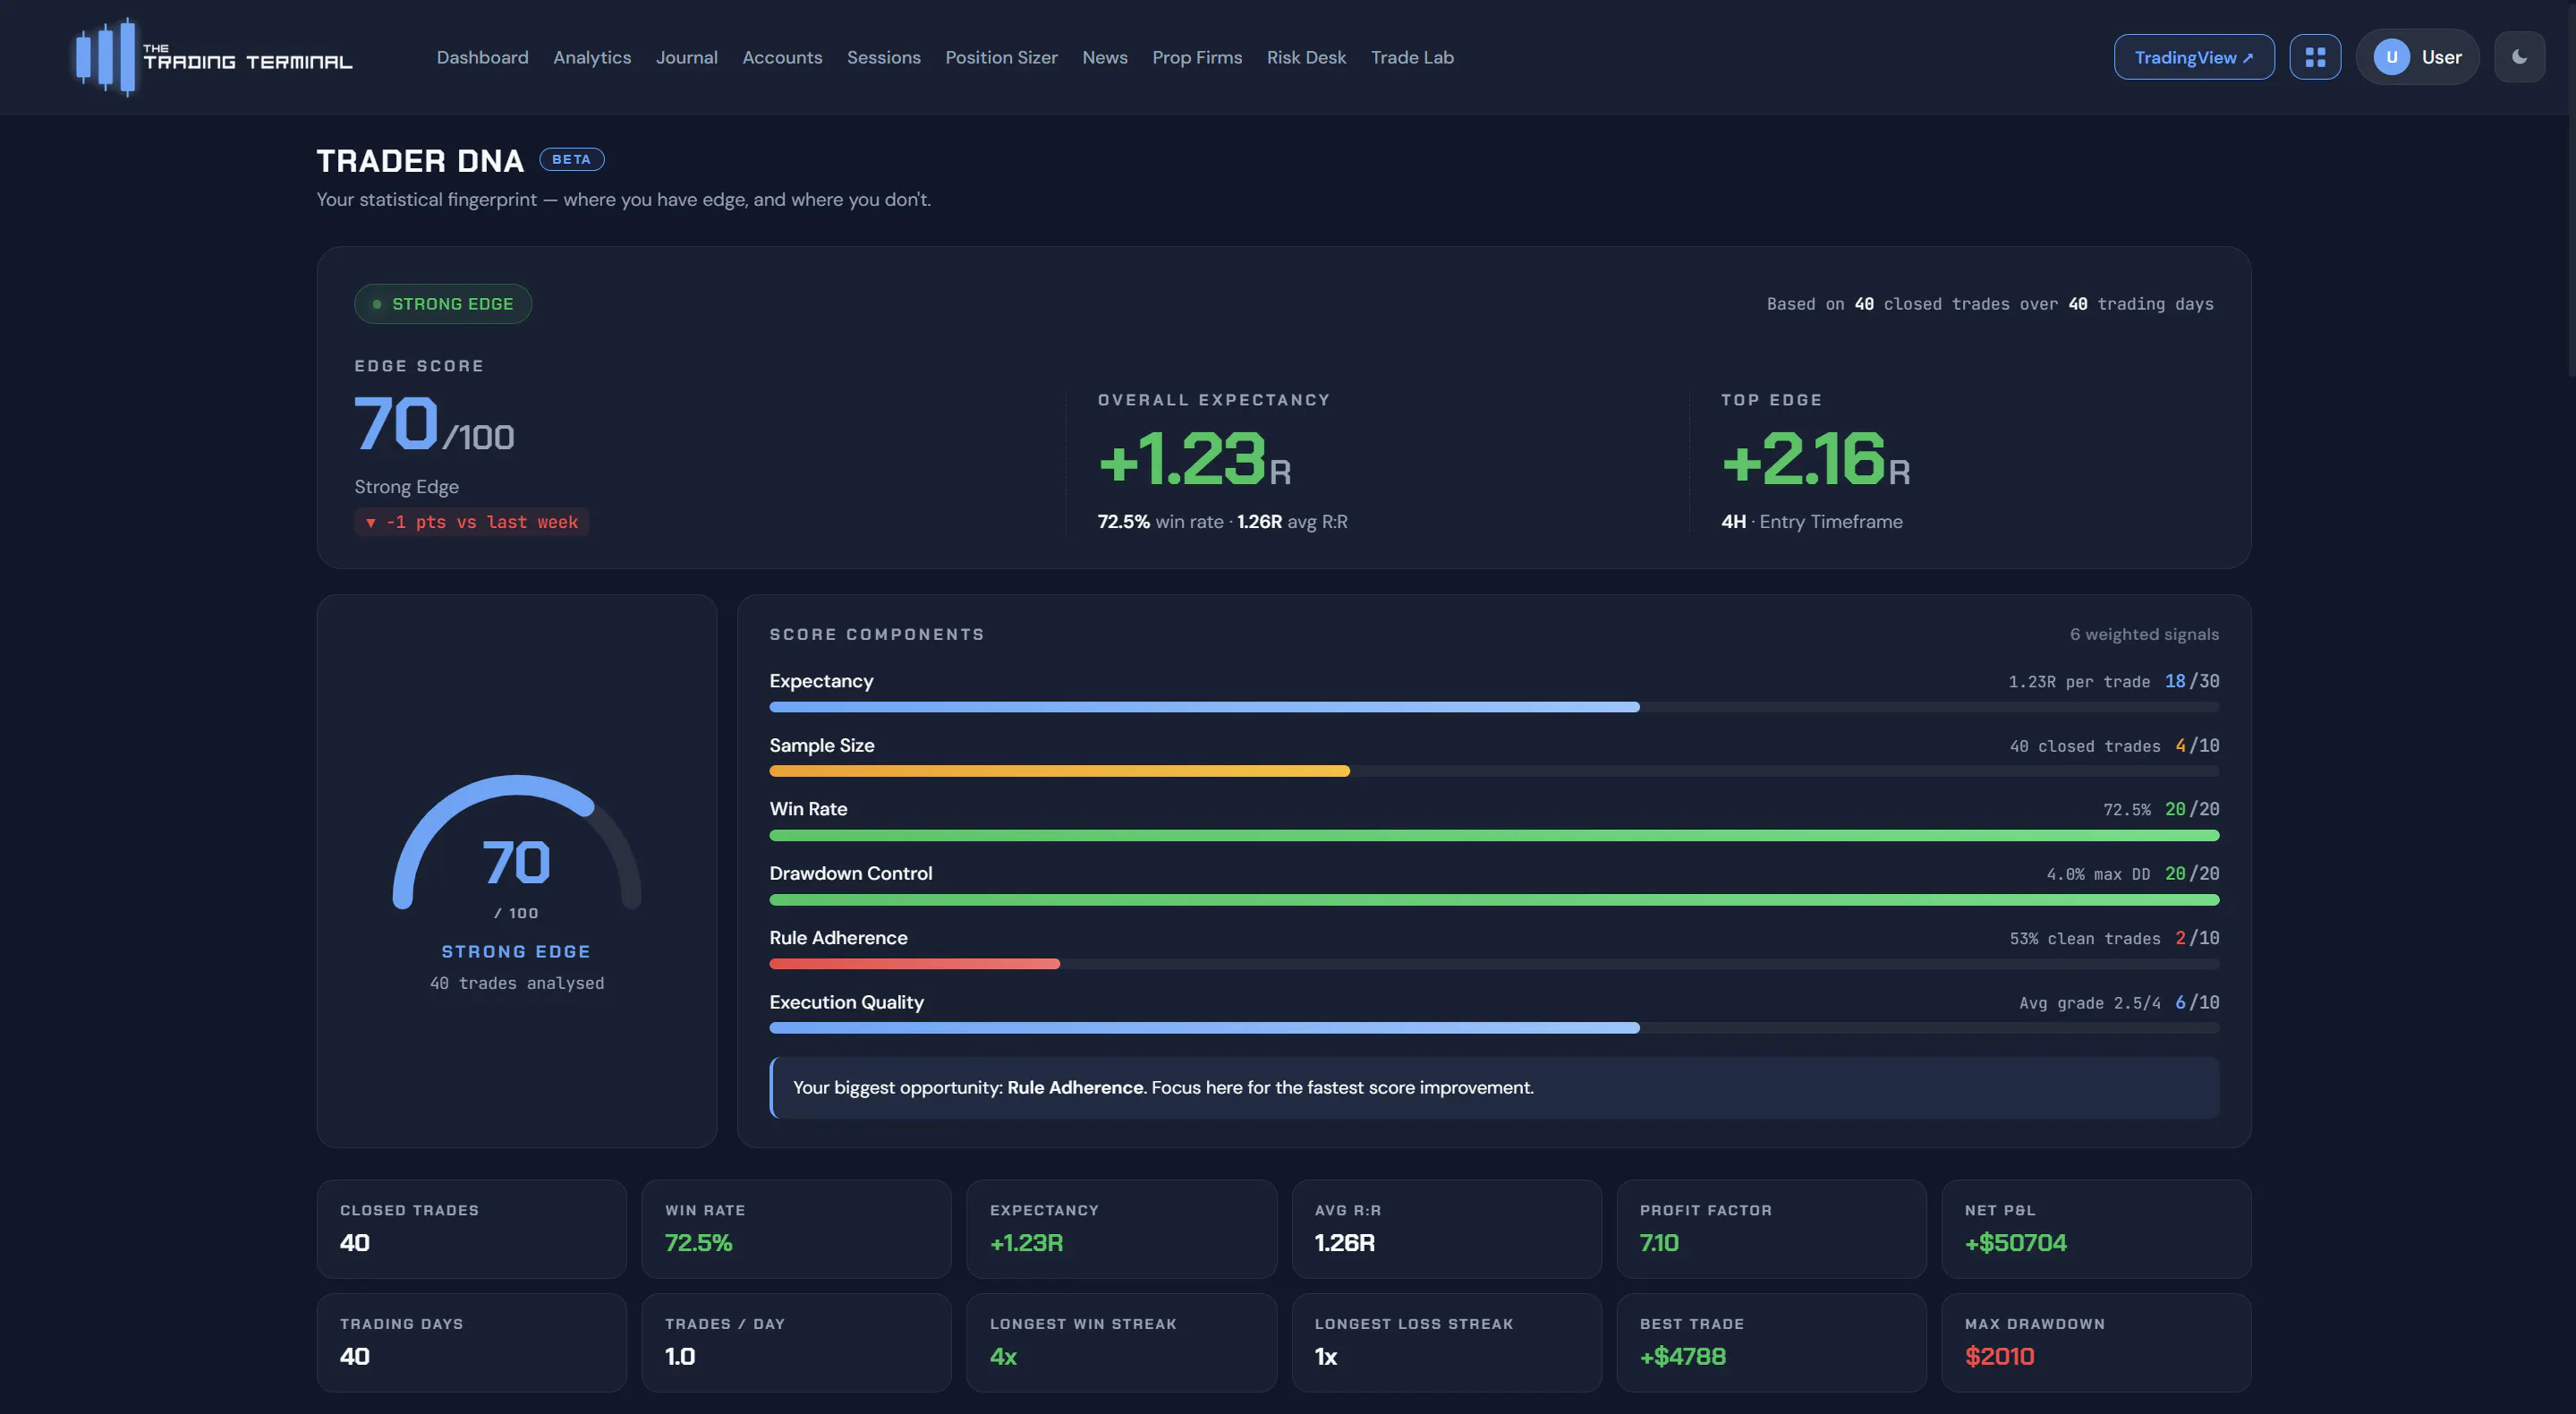Click the 'Your biggest opportunity' tip banner

point(1494,1087)
